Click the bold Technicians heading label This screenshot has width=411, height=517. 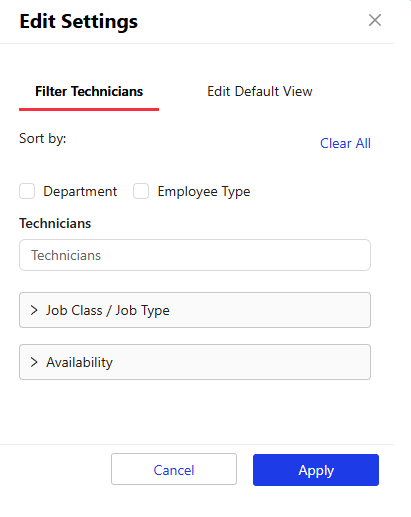(55, 223)
